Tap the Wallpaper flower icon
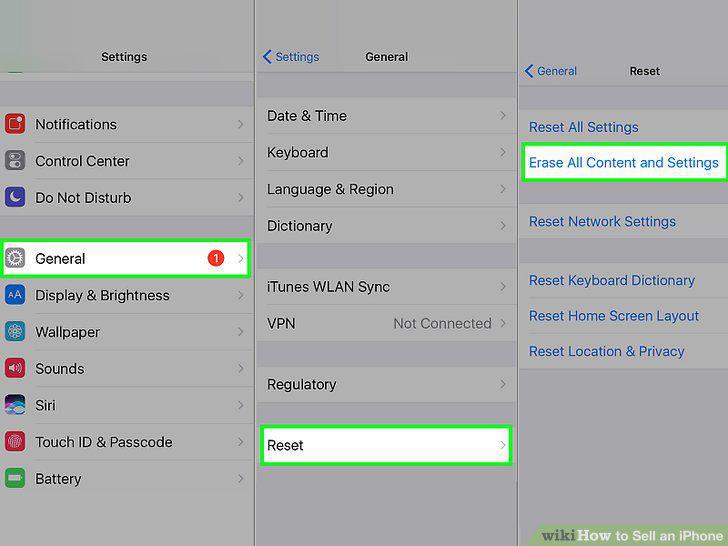 click(15, 332)
